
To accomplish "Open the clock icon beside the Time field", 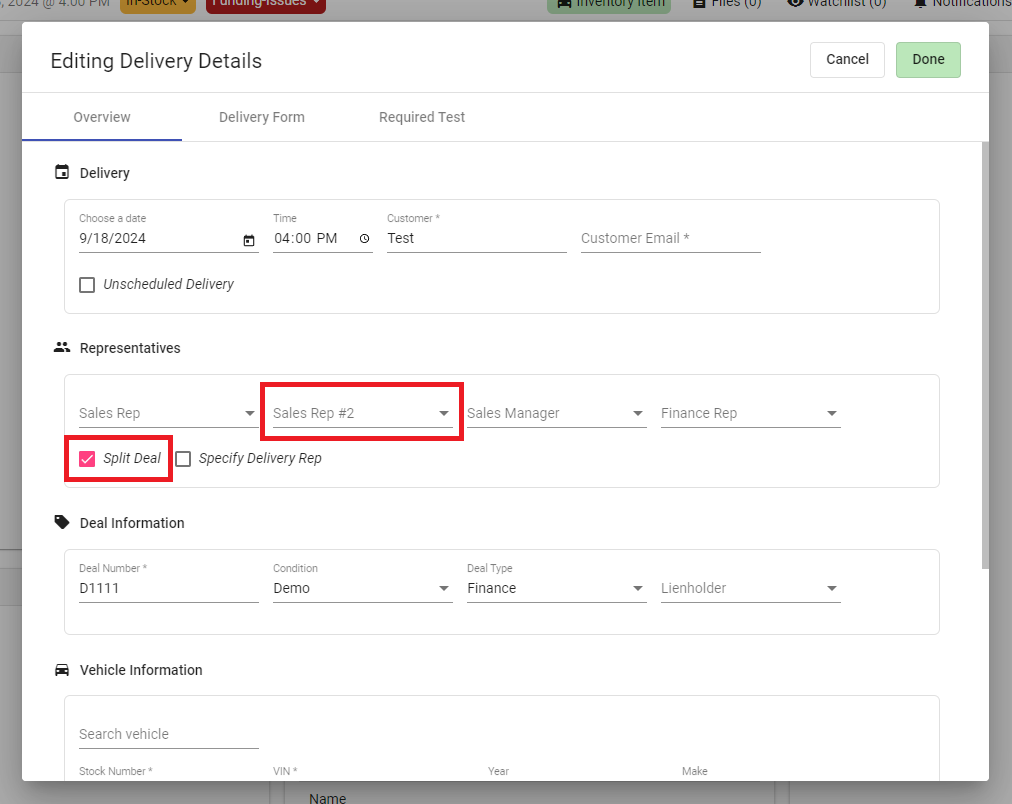I will [362, 239].
